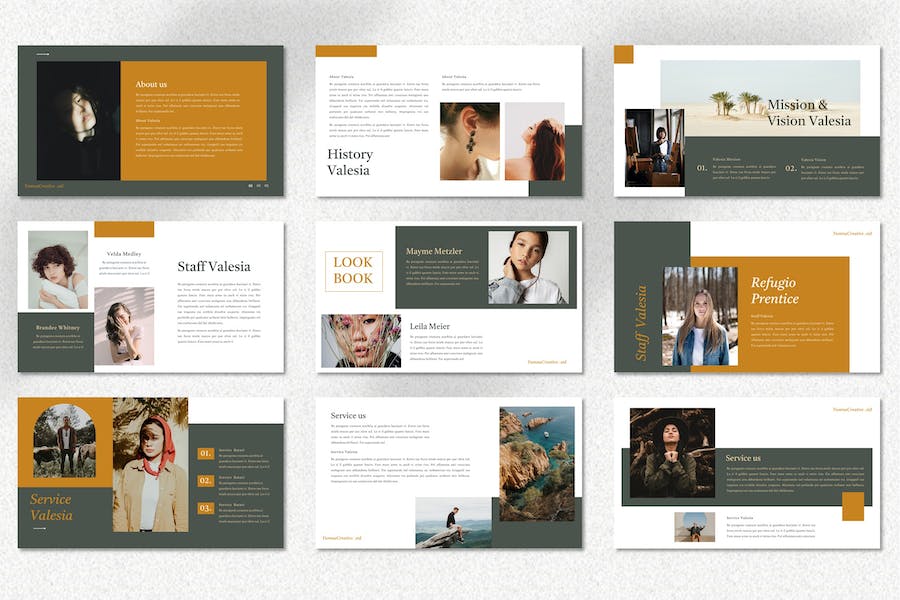Select the About us heading
The image size is (900, 600).
151,84
